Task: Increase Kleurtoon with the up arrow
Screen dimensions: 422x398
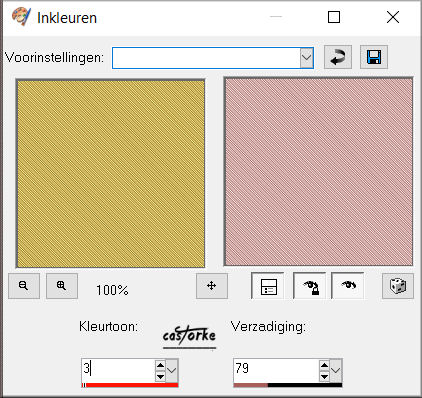Action: tap(160, 365)
